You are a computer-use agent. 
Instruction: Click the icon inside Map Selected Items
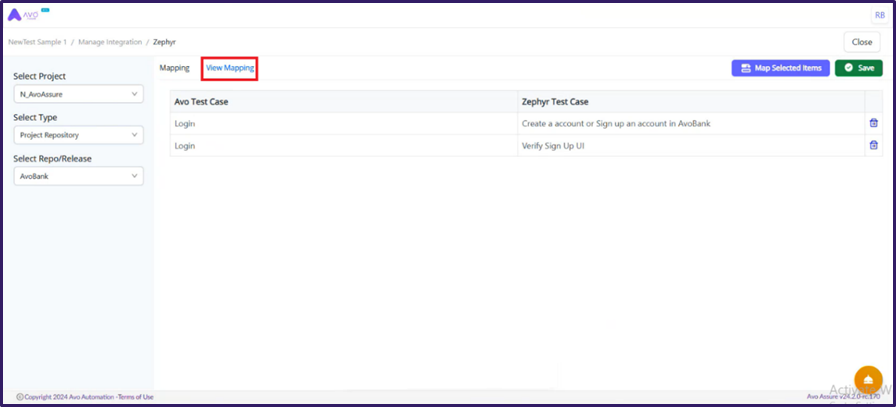tap(745, 68)
